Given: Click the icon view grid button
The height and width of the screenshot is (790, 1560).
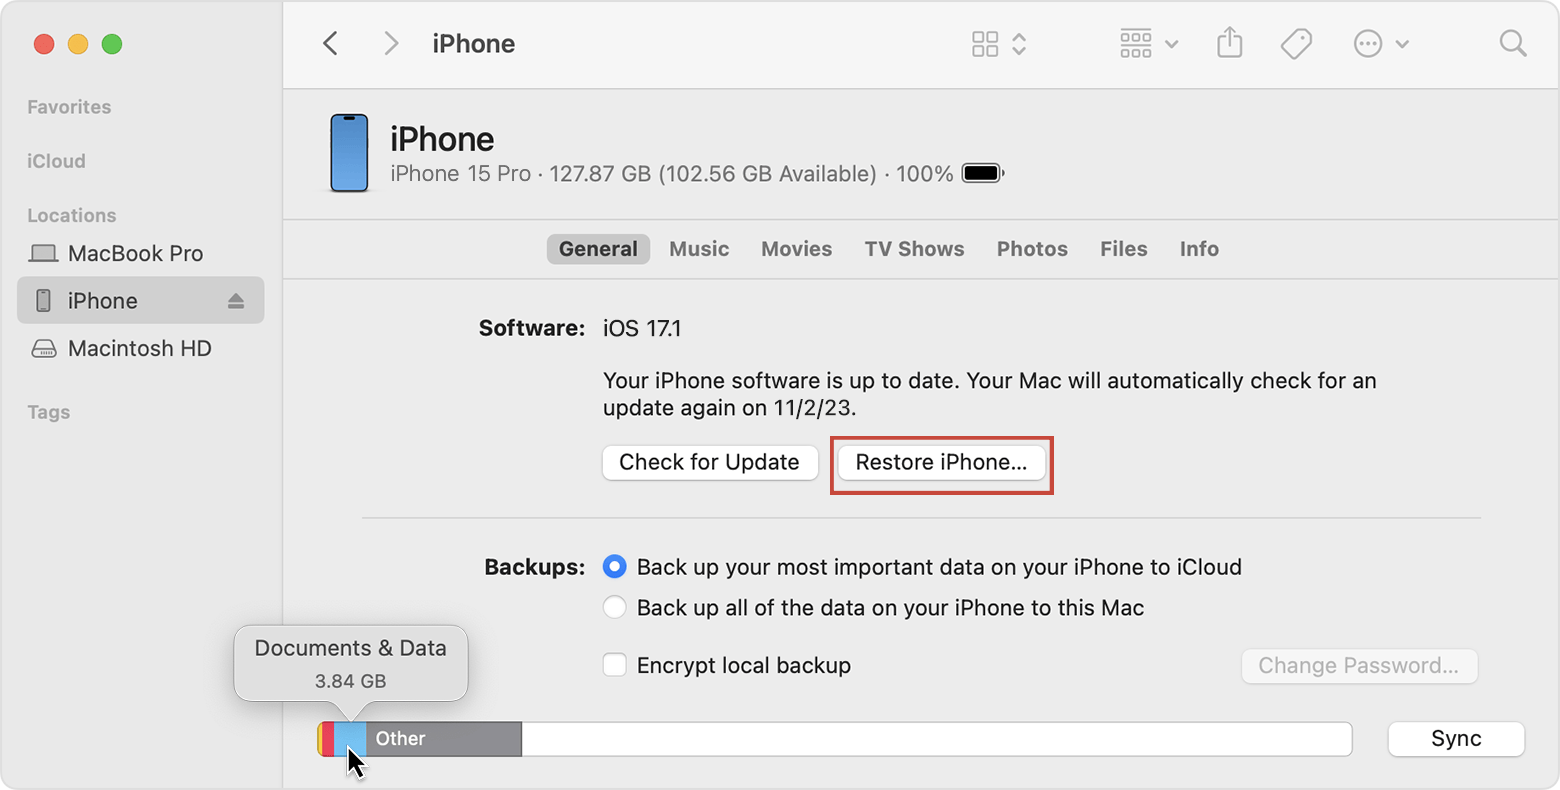Looking at the screenshot, I should click(x=985, y=44).
